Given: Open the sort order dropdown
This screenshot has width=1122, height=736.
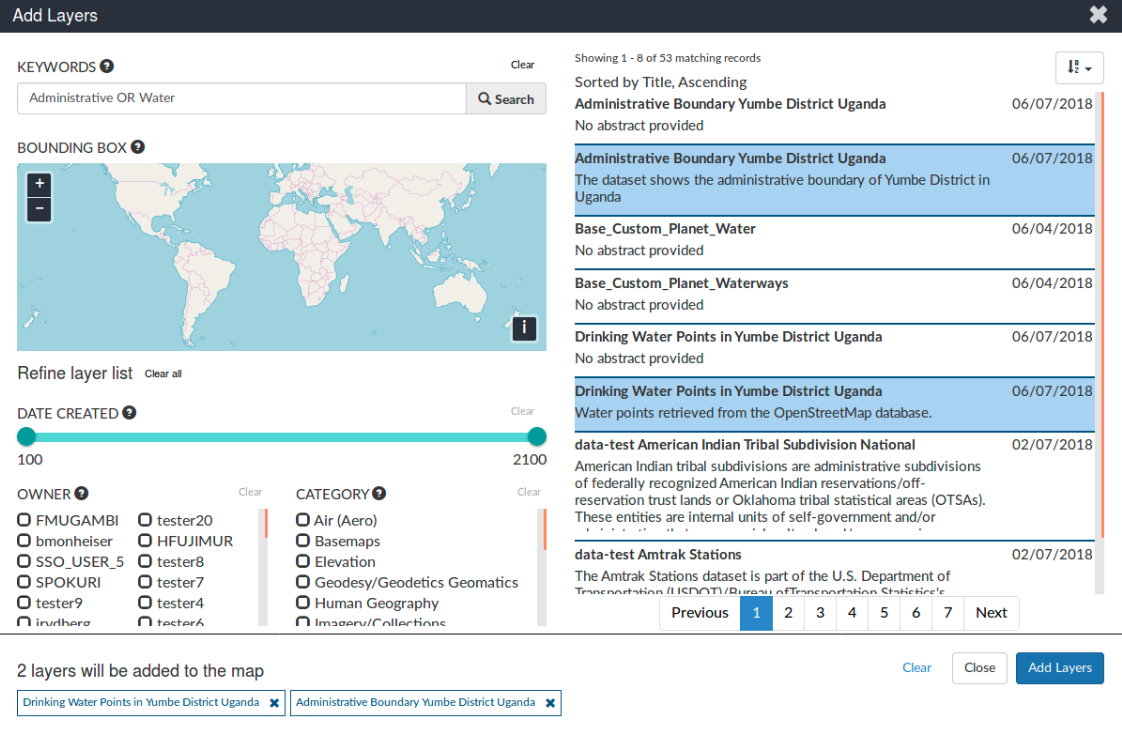Looking at the screenshot, I should click(1079, 68).
